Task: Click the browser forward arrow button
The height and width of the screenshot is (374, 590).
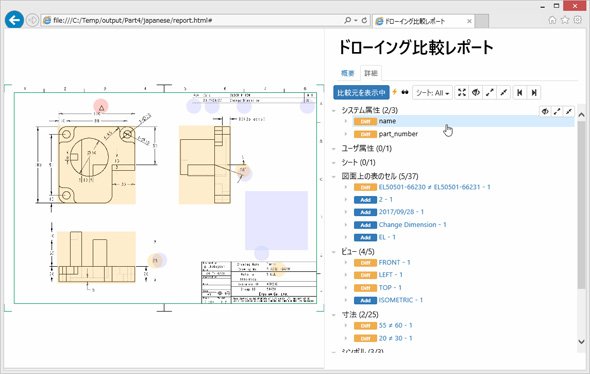Action: pyautogui.click(x=32, y=20)
